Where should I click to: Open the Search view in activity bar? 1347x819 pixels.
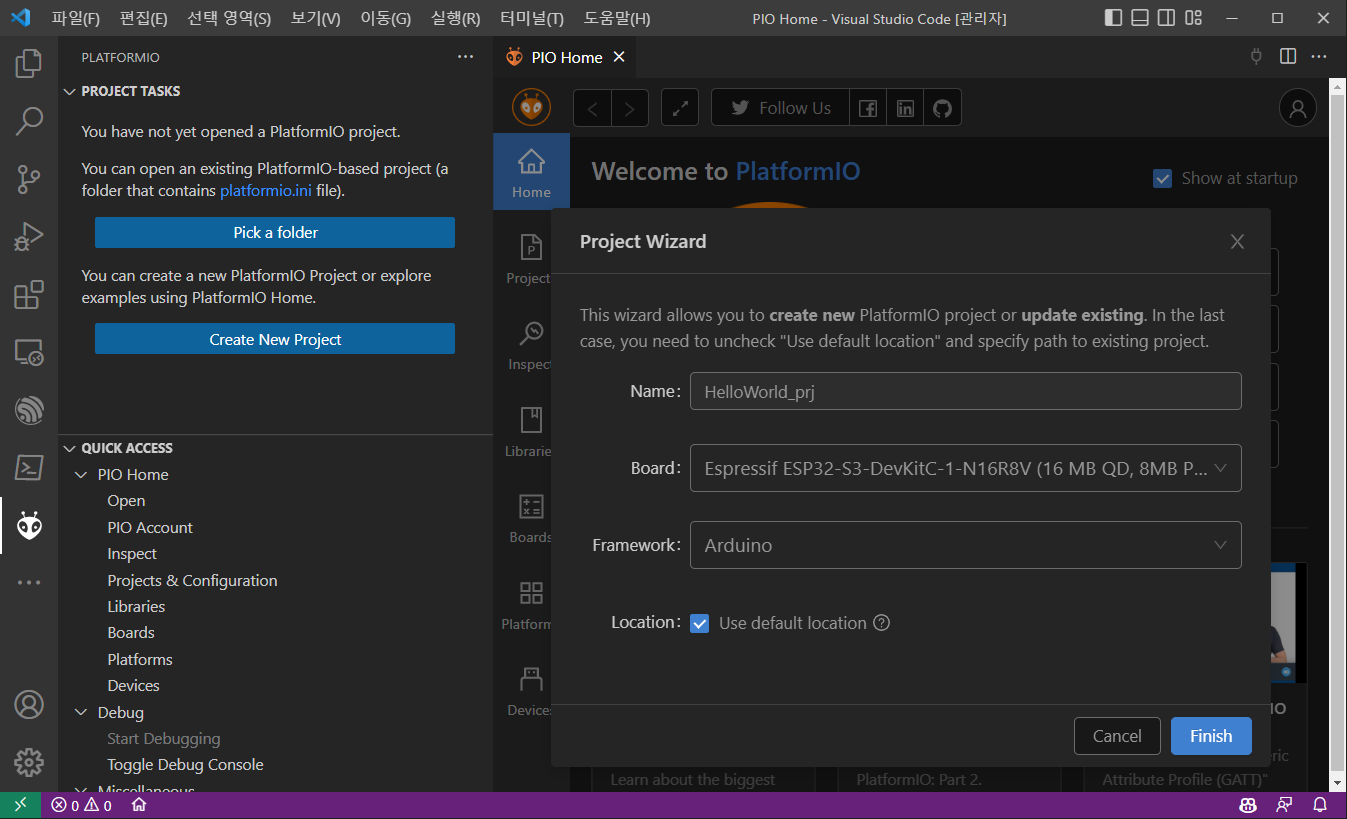(x=29, y=122)
